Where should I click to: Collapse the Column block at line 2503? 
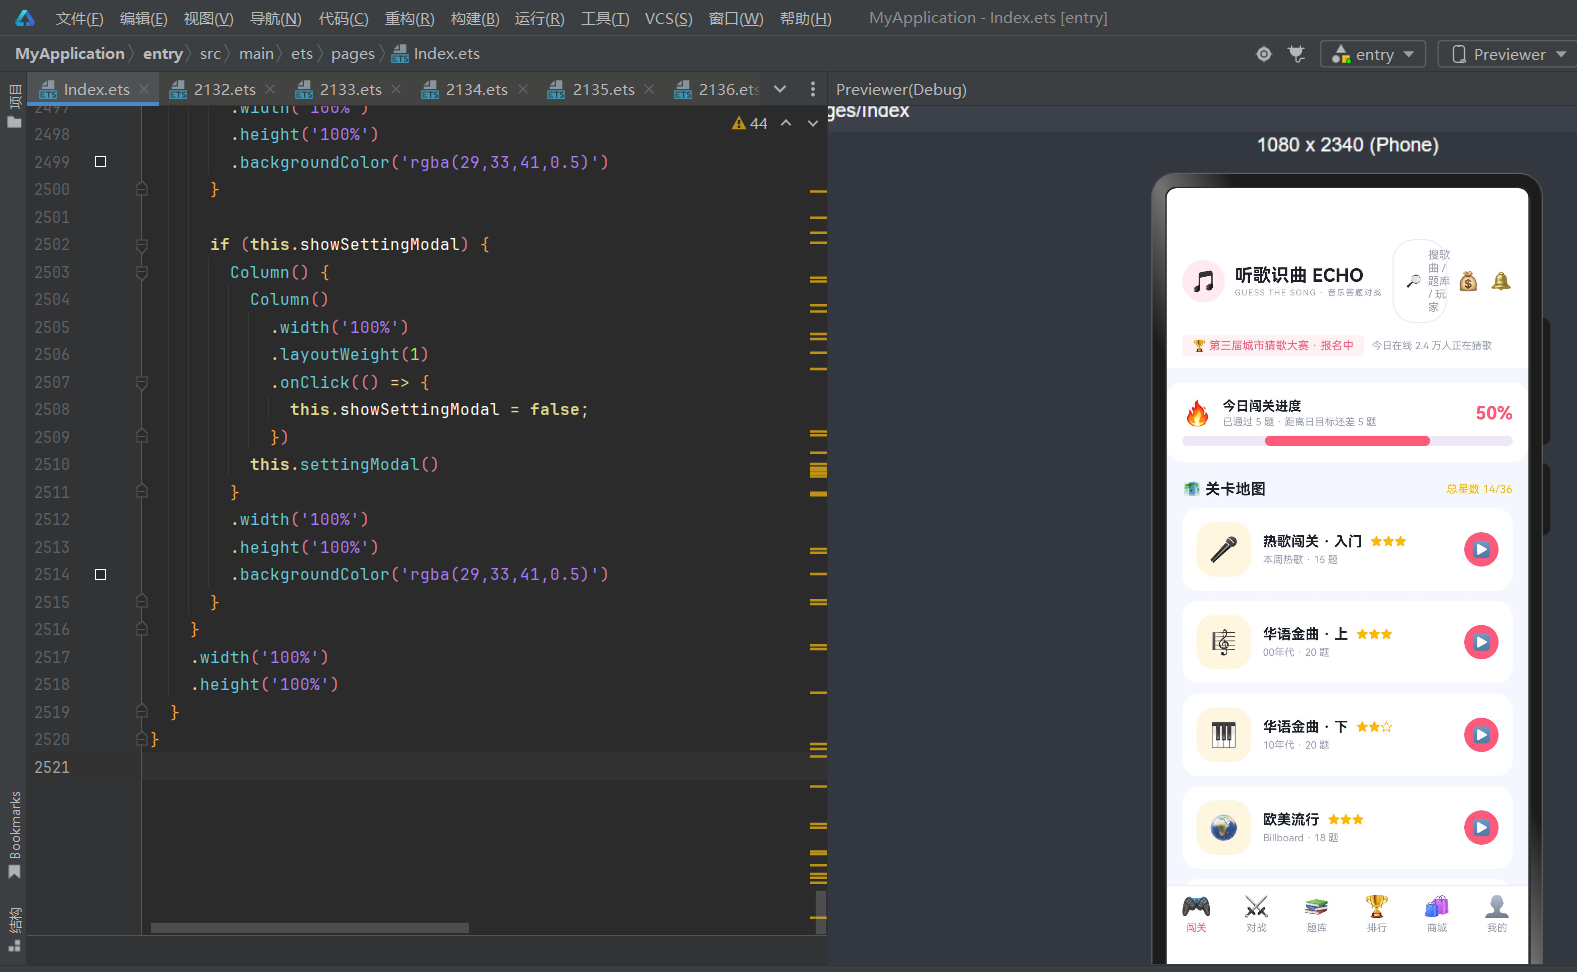tap(142, 272)
